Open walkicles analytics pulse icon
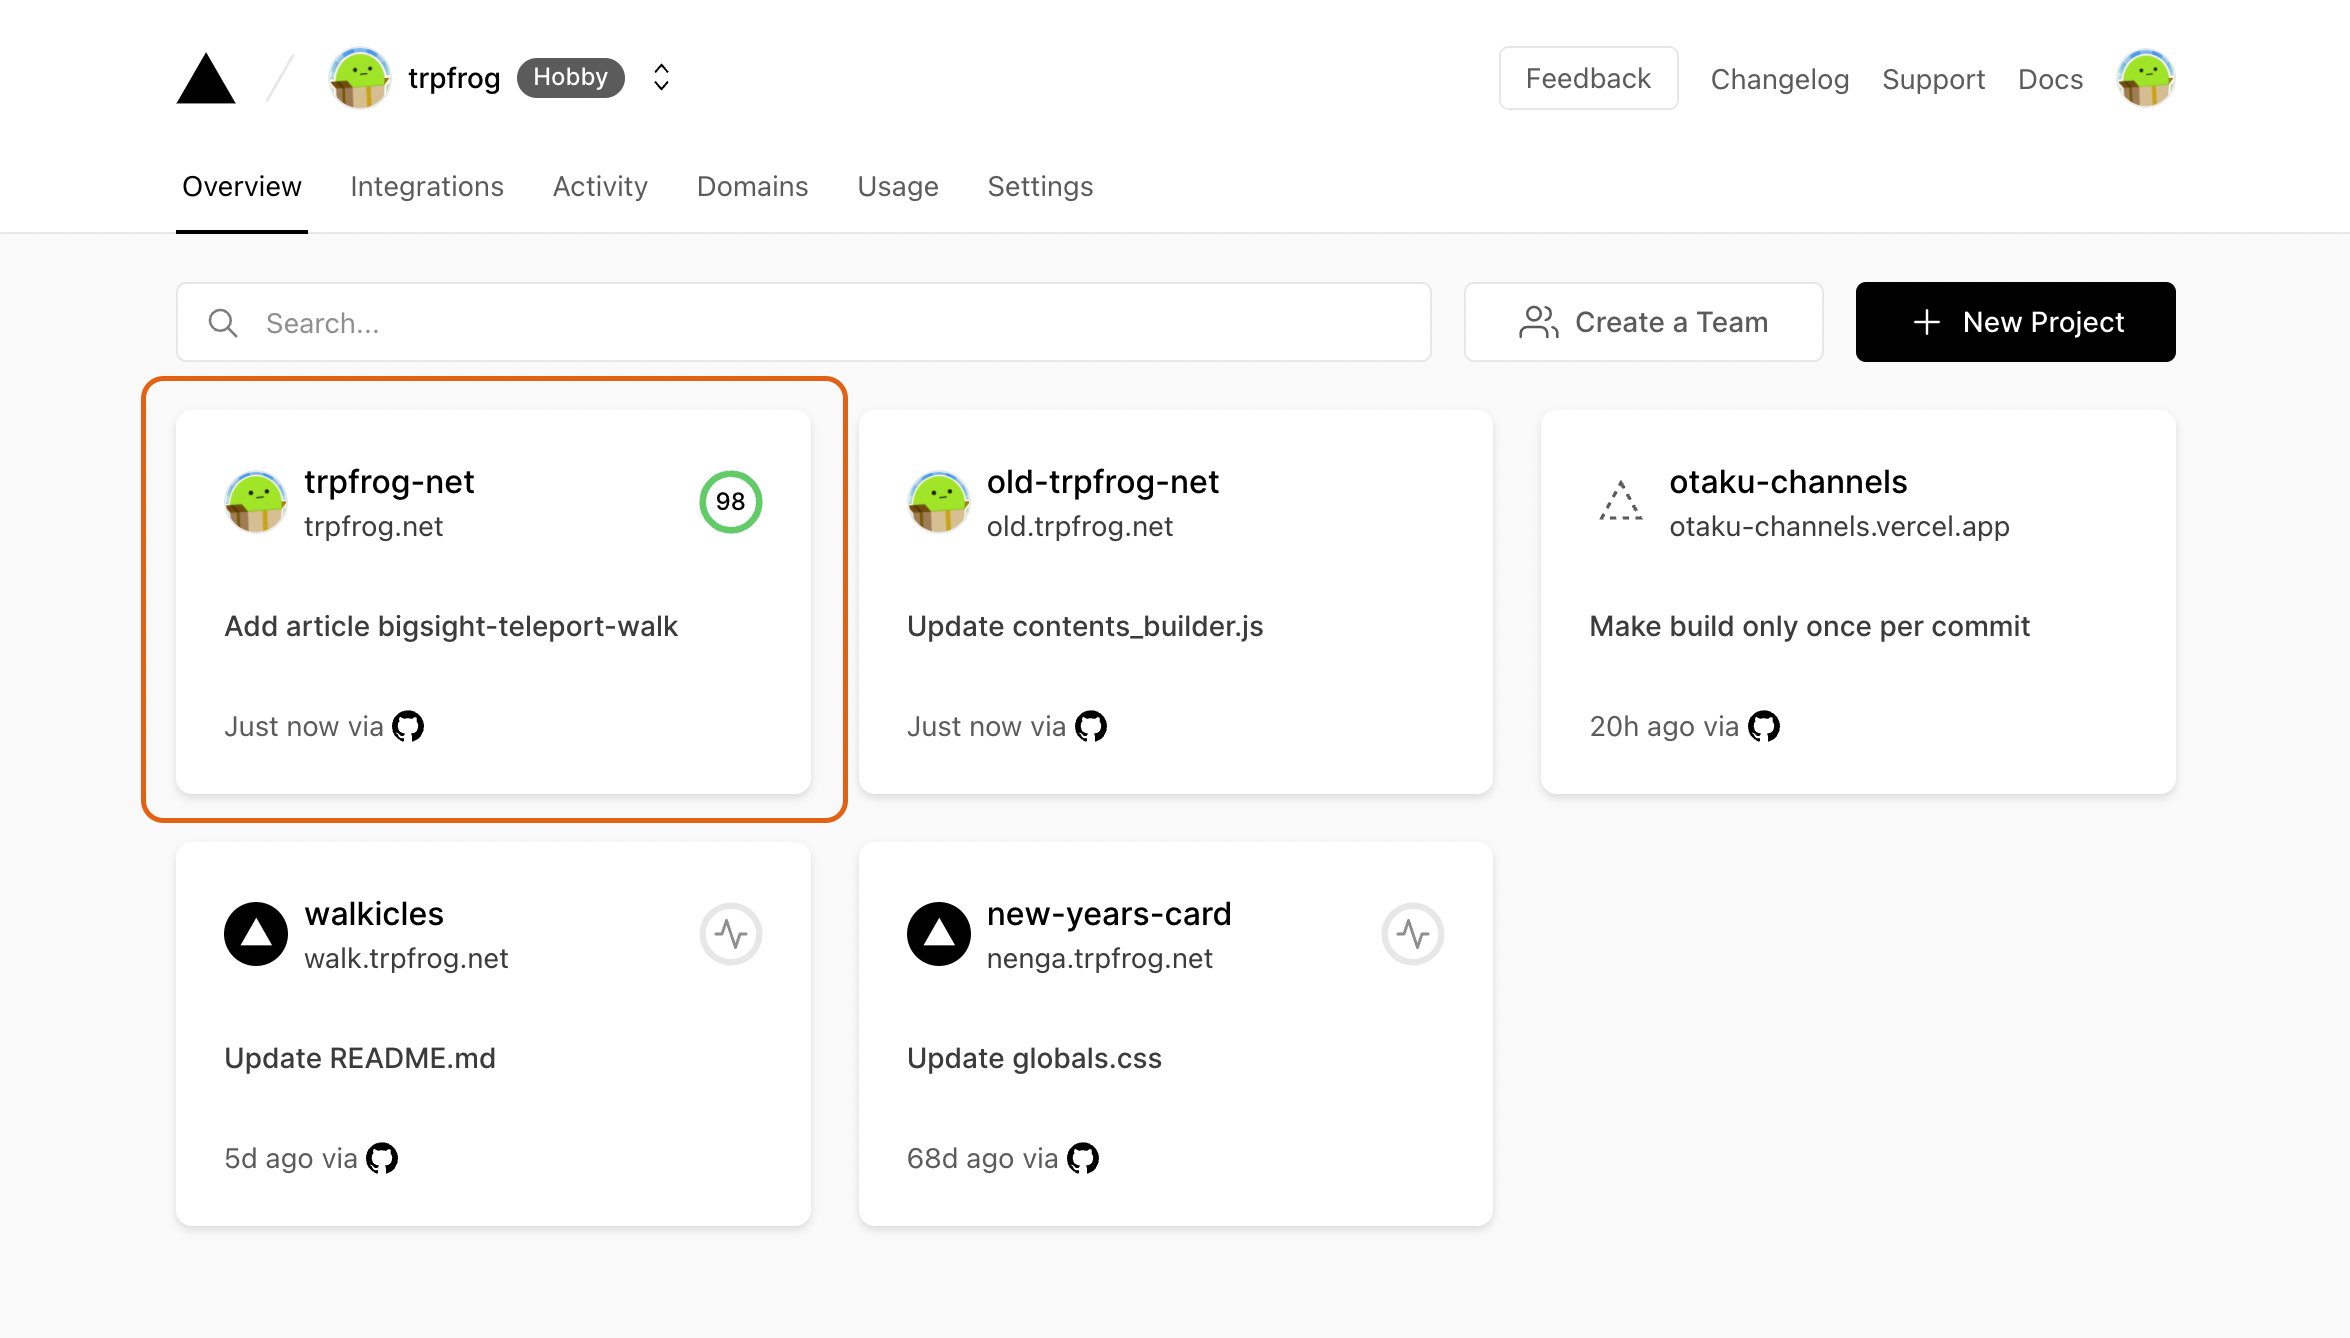Screen dimensions: 2350x1338 tap(730, 934)
